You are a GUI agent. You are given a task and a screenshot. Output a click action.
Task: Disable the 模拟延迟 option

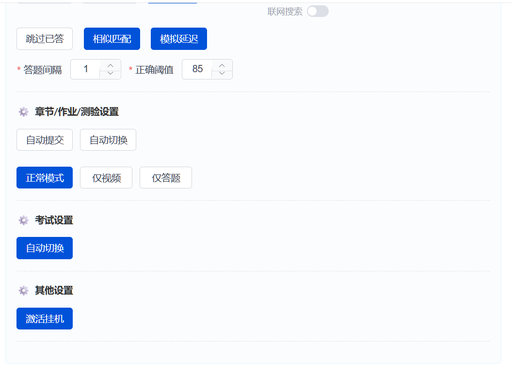coord(179,39)
